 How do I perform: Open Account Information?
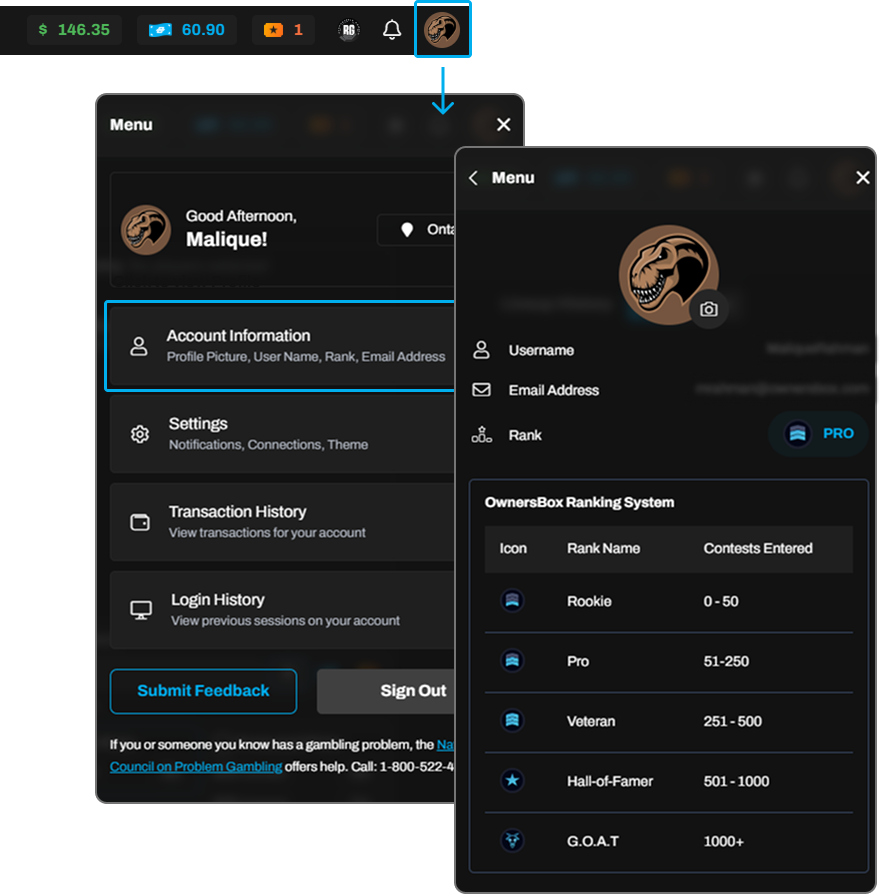[x=282, y=346]
